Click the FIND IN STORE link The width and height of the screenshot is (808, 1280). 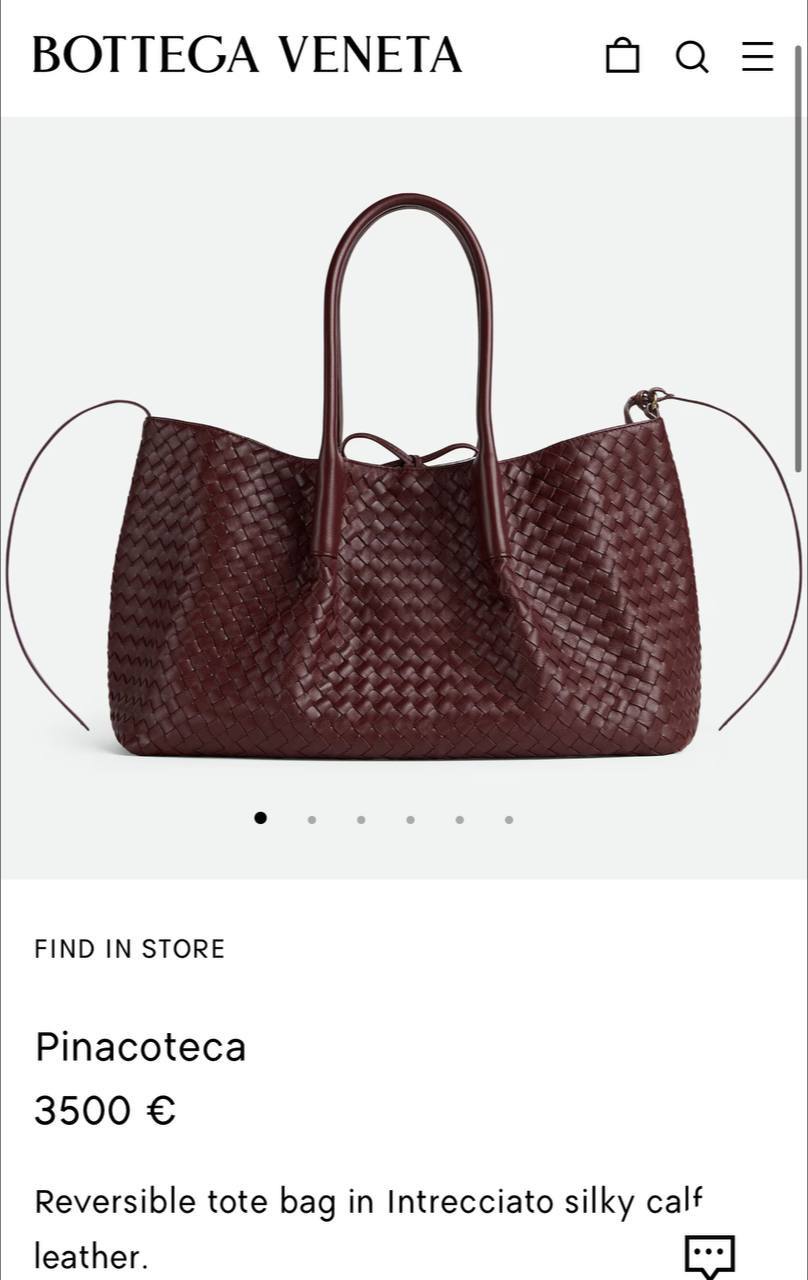[129, 949]
